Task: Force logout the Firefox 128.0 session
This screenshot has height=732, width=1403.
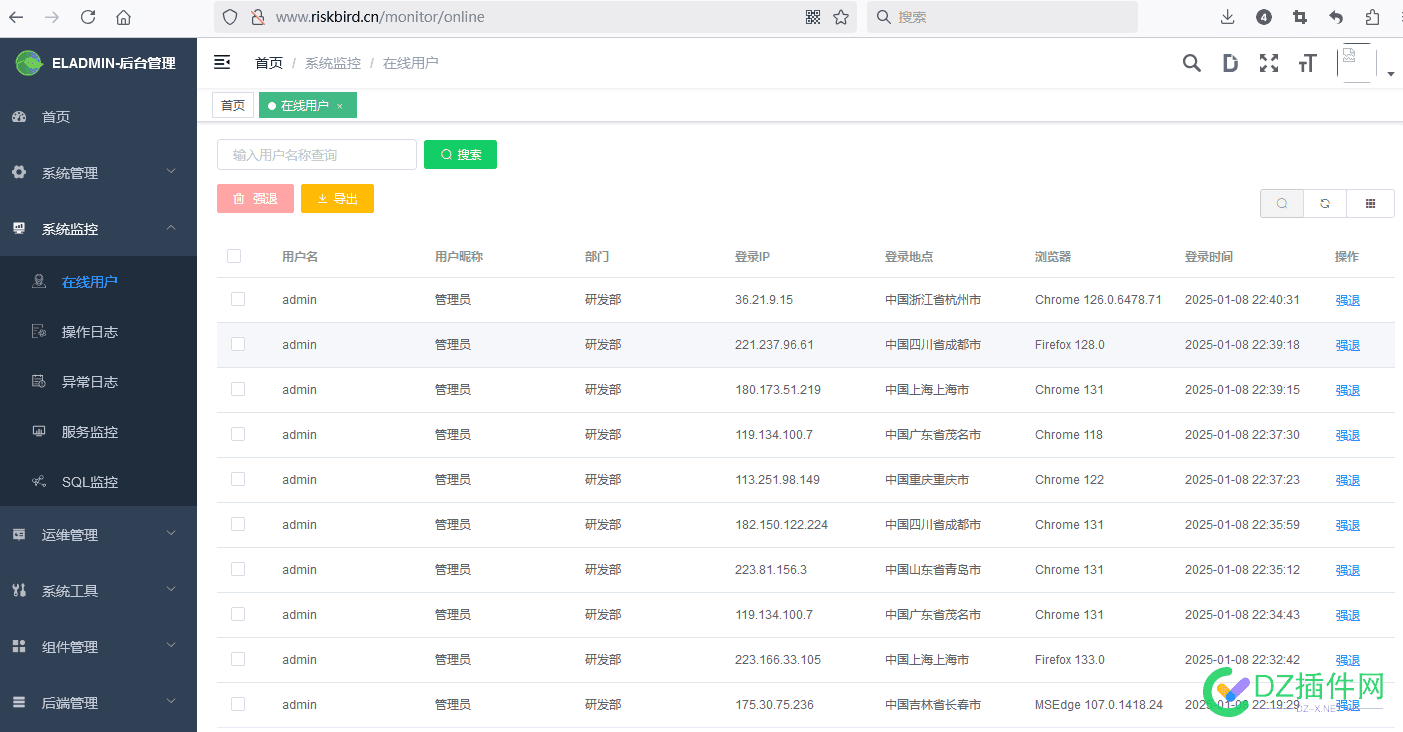Action: (1348, 345)
